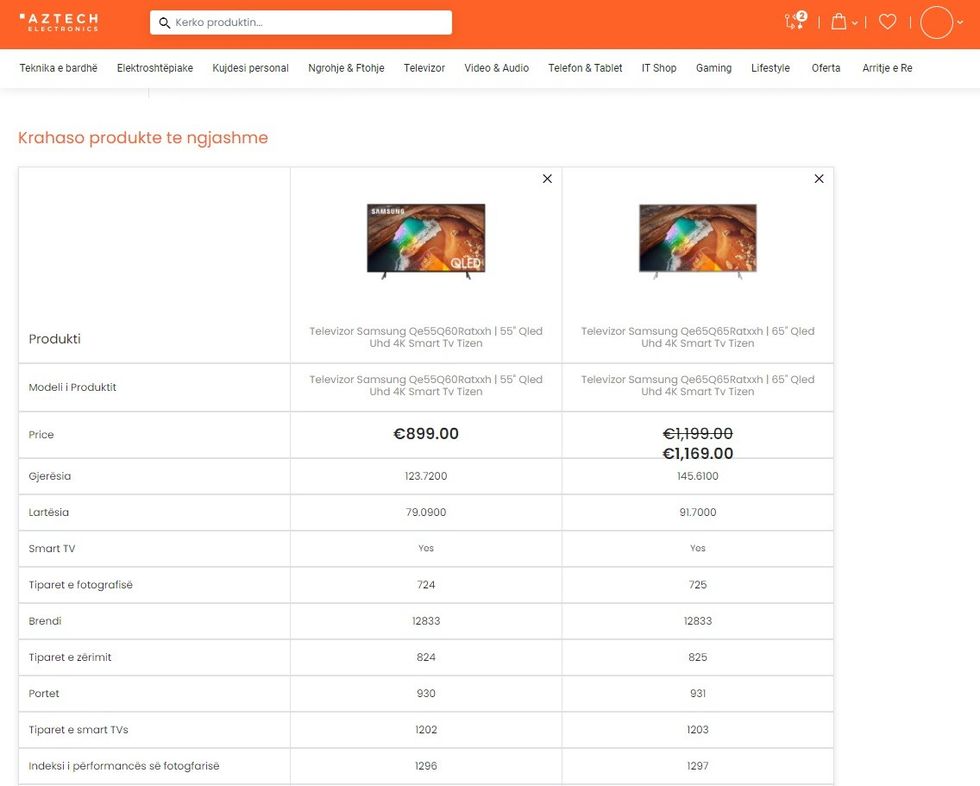This screenshot has width=980, height=786.
Task: Open the shopping bag cart icon
Action: [839, 22]
